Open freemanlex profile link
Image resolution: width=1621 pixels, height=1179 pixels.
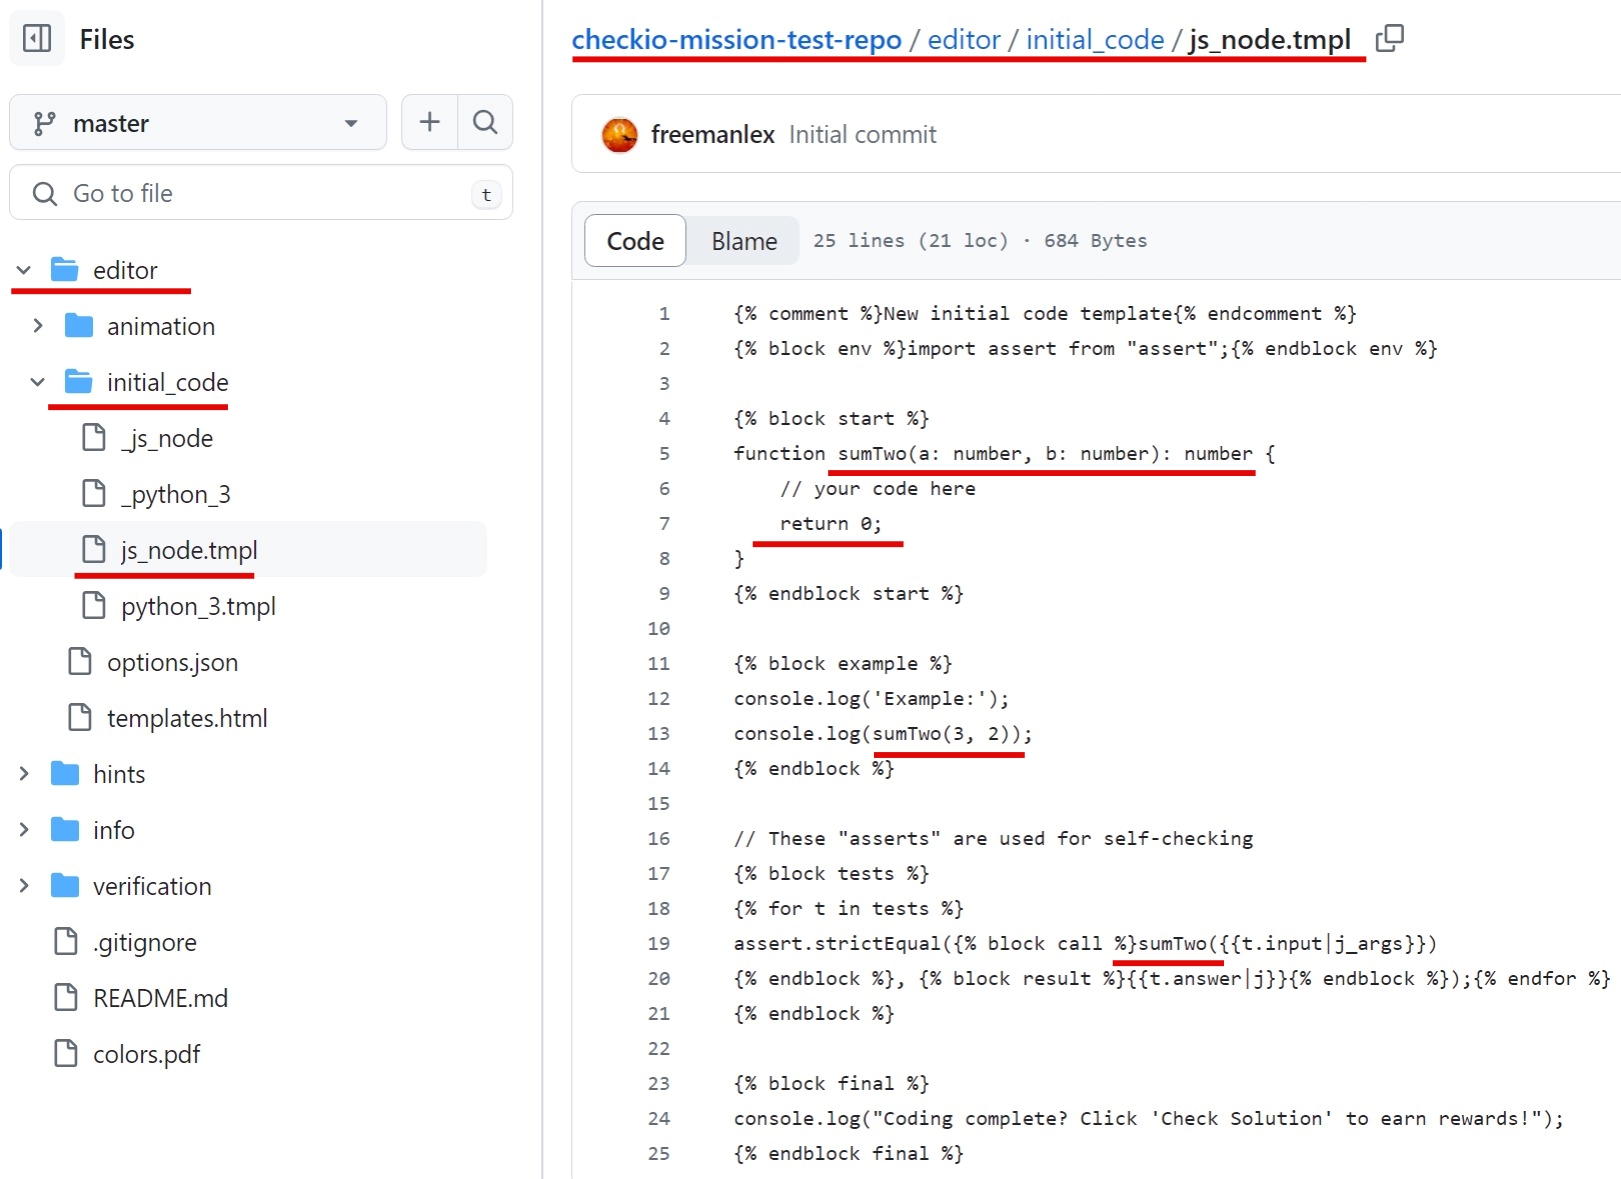point(712,134)
